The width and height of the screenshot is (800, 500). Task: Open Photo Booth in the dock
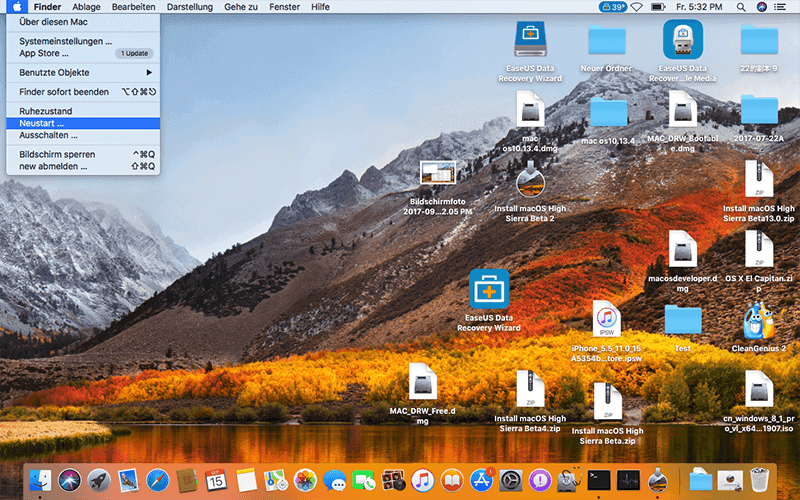[393, 480]
